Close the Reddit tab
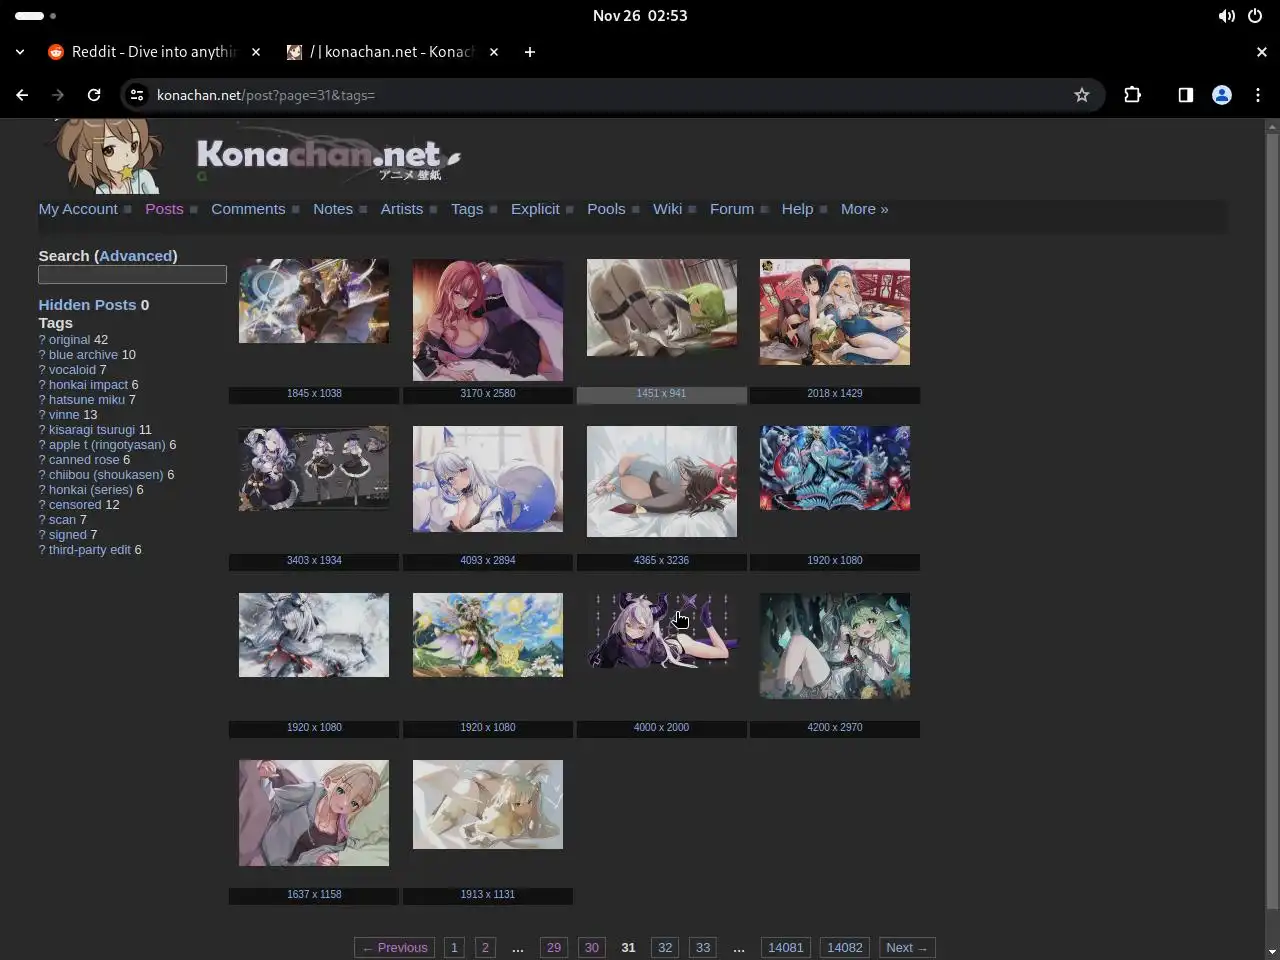This screenshot has width=1280, height=960. click(x=256, y=52)
